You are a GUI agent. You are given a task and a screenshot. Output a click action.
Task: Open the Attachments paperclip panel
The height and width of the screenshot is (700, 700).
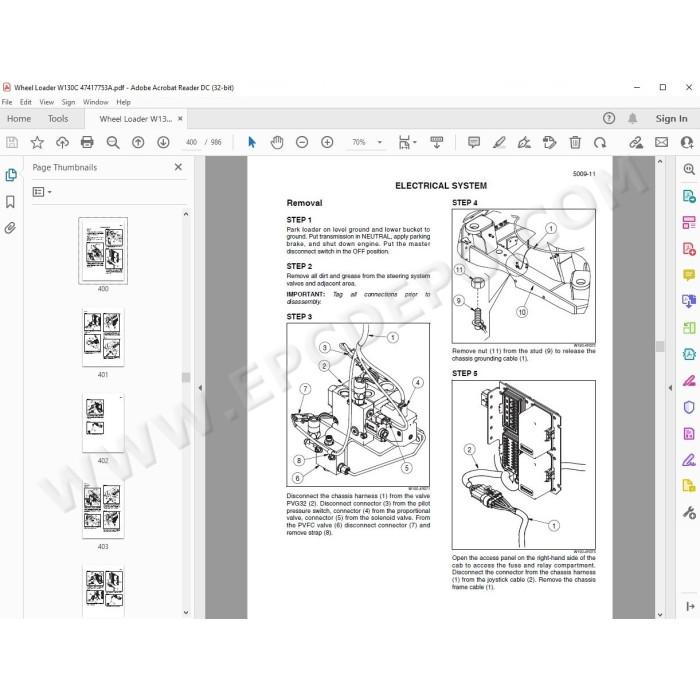(10, 228)
